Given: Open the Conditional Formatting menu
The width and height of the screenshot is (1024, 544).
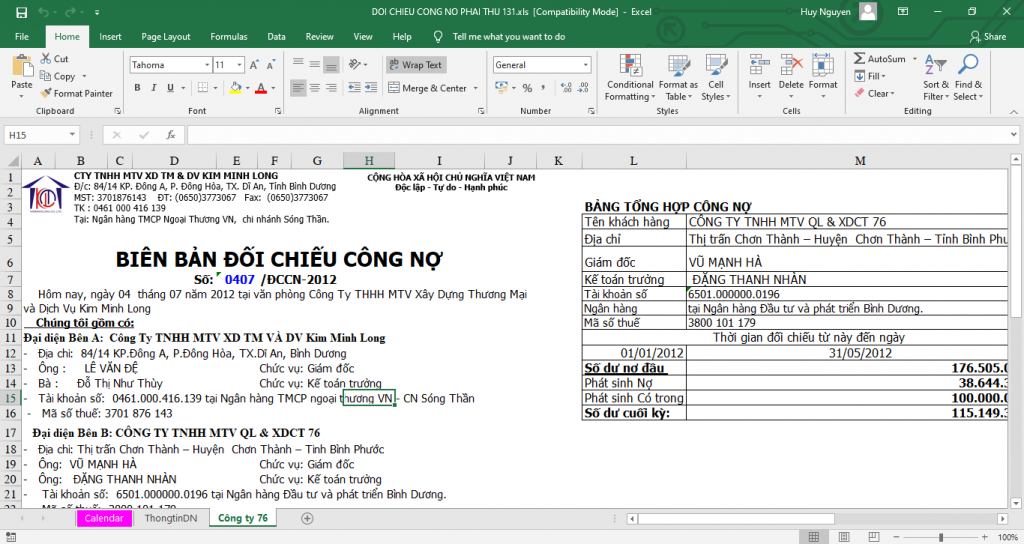Looking at the screenshot, I should (x=630, y=77).
